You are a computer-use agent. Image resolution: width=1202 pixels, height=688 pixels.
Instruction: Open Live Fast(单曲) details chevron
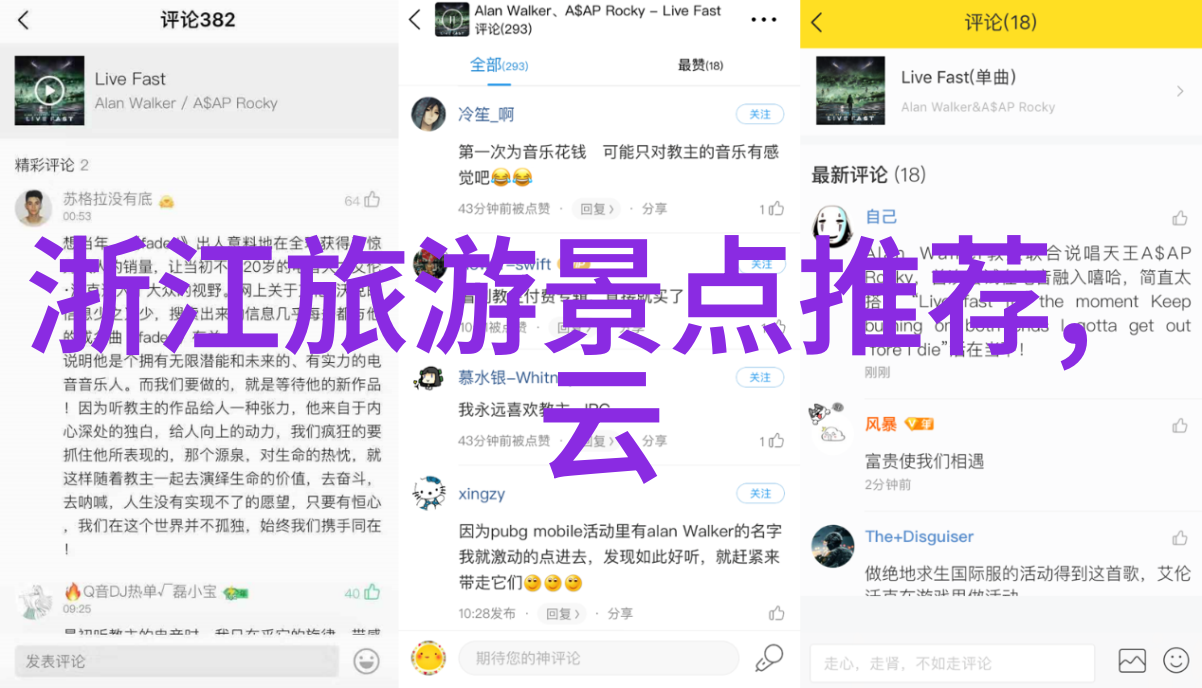[x=1179, y=91]
